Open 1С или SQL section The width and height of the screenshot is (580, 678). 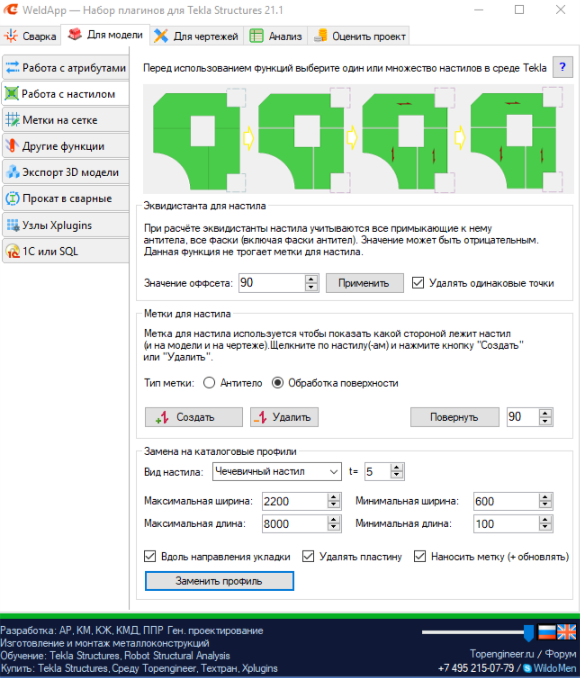pos(66,251)
